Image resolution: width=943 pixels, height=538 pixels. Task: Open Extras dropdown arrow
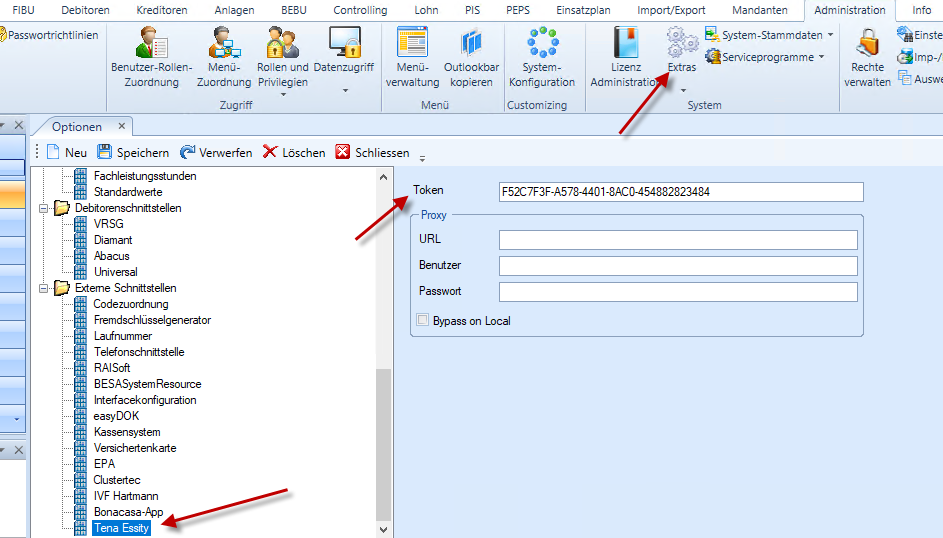[x=683, y=90]
